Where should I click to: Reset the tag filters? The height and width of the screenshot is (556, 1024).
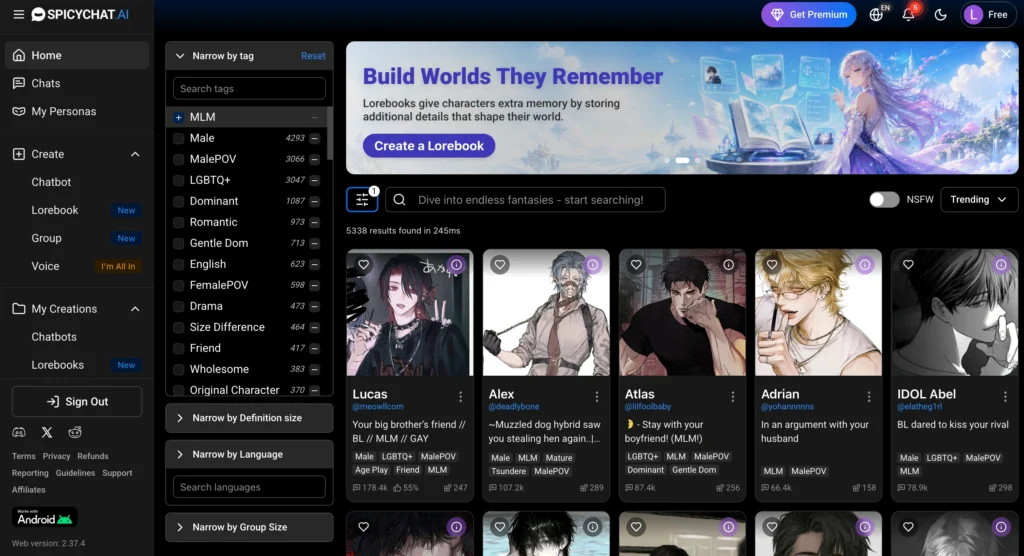pos(313,56)
